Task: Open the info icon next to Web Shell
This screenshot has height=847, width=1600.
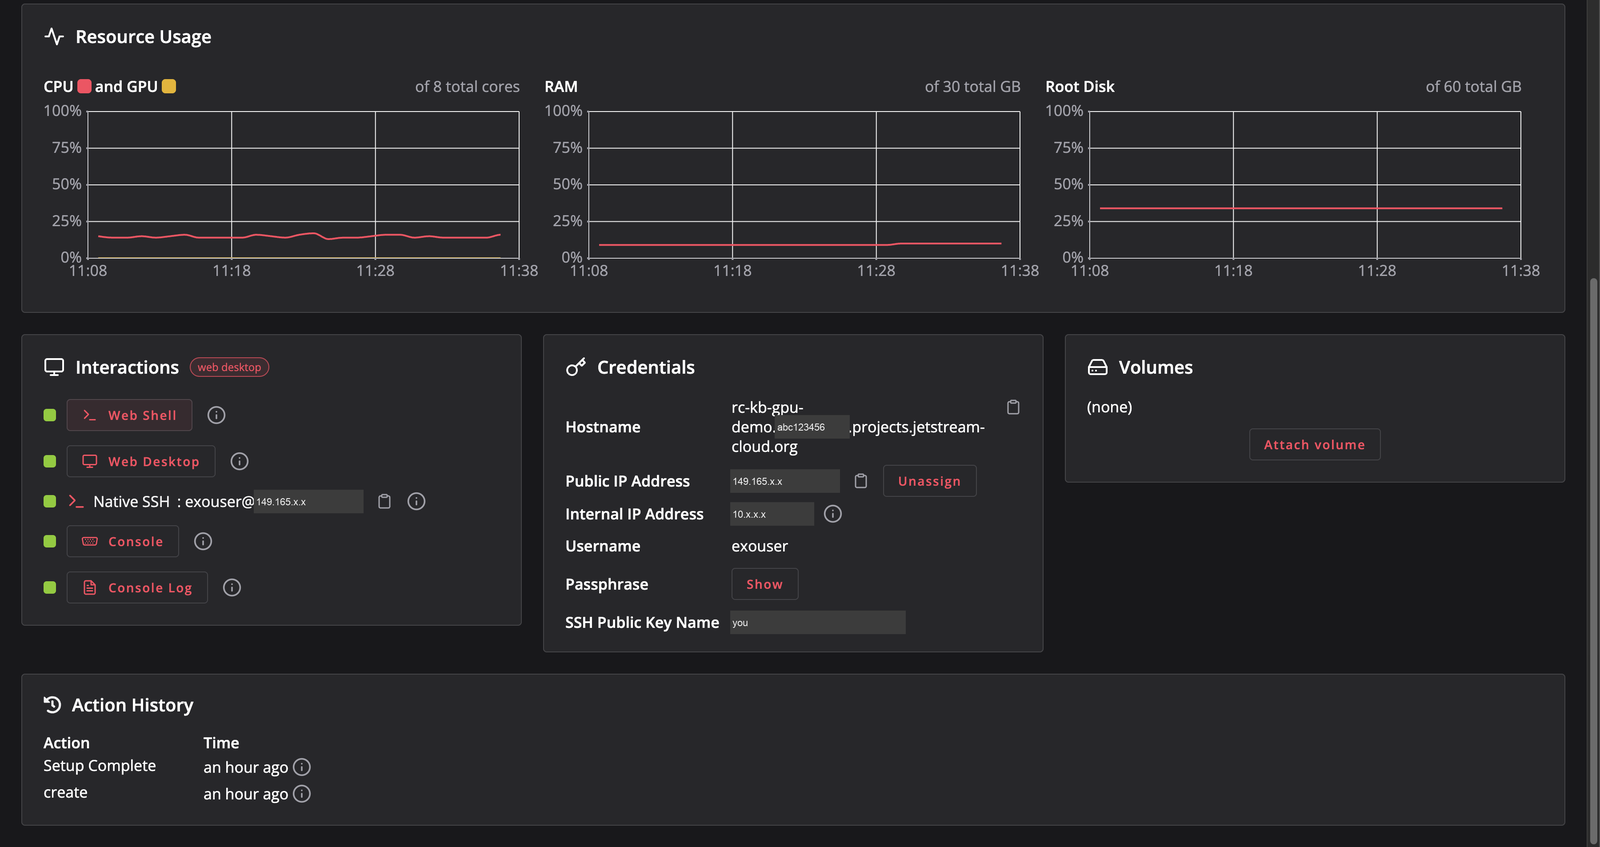Action: pos(216,415)
